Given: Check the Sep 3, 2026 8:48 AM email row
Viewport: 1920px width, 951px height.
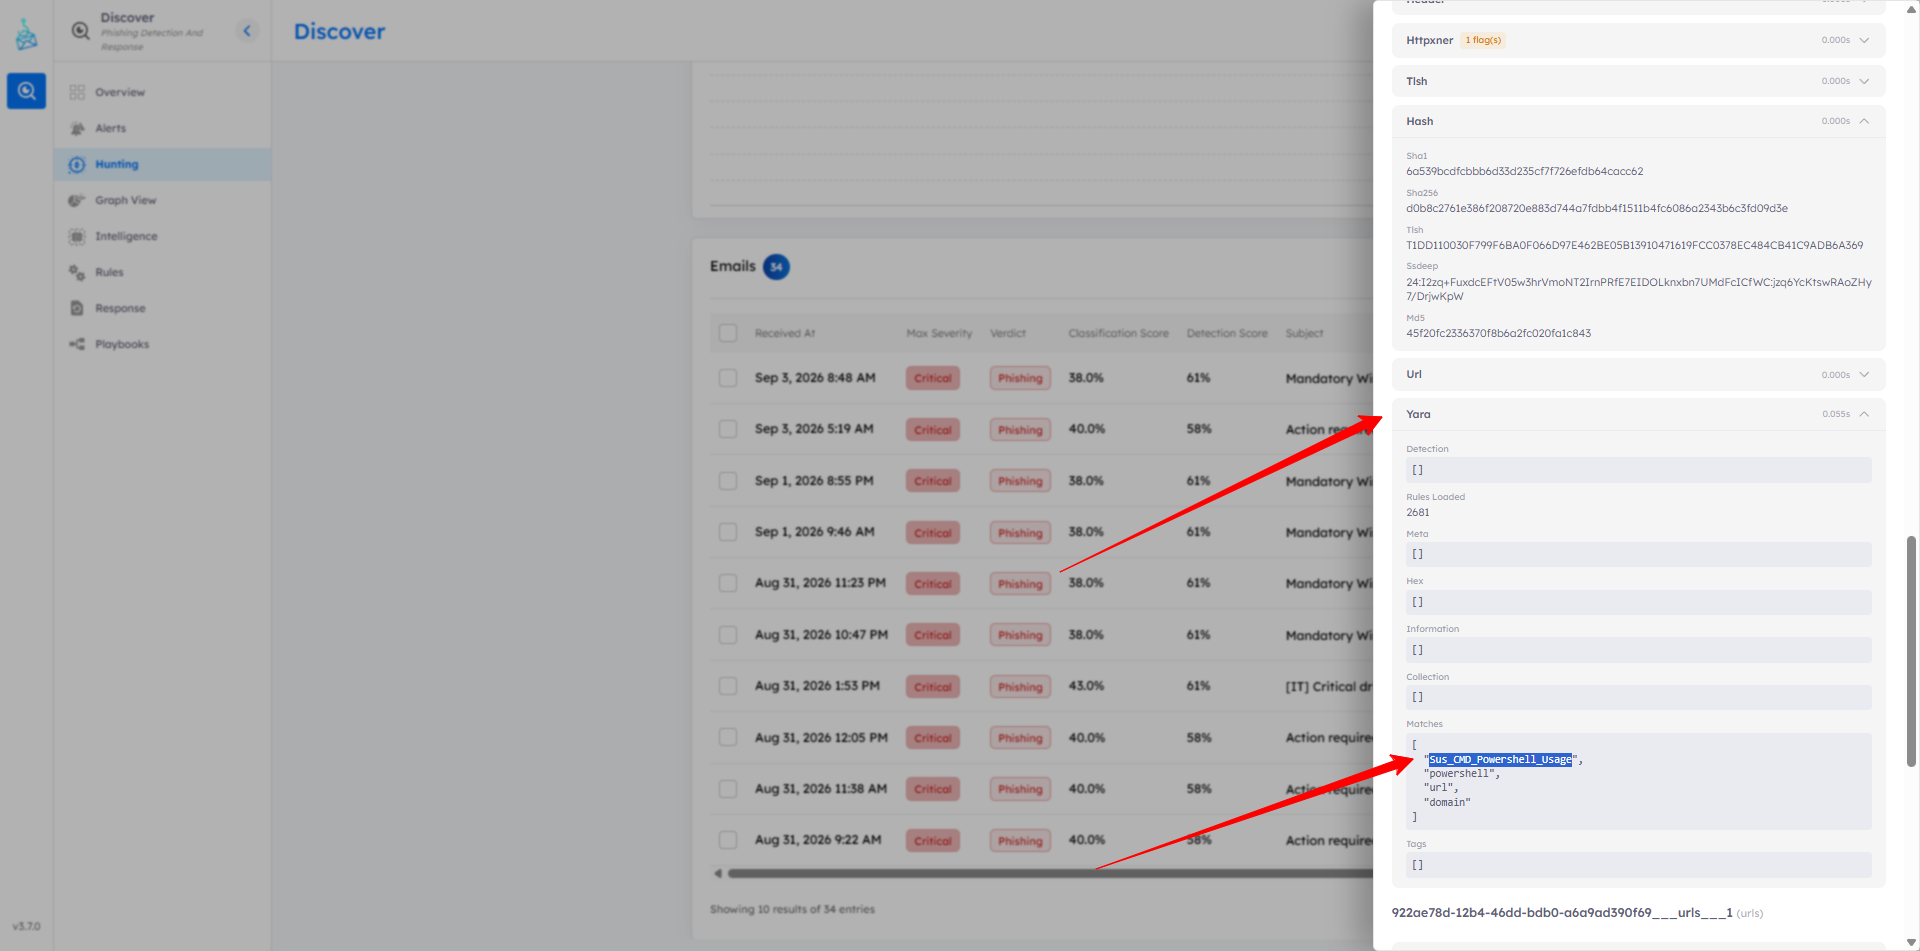Looking at the screenshot, I should point(728,378).
